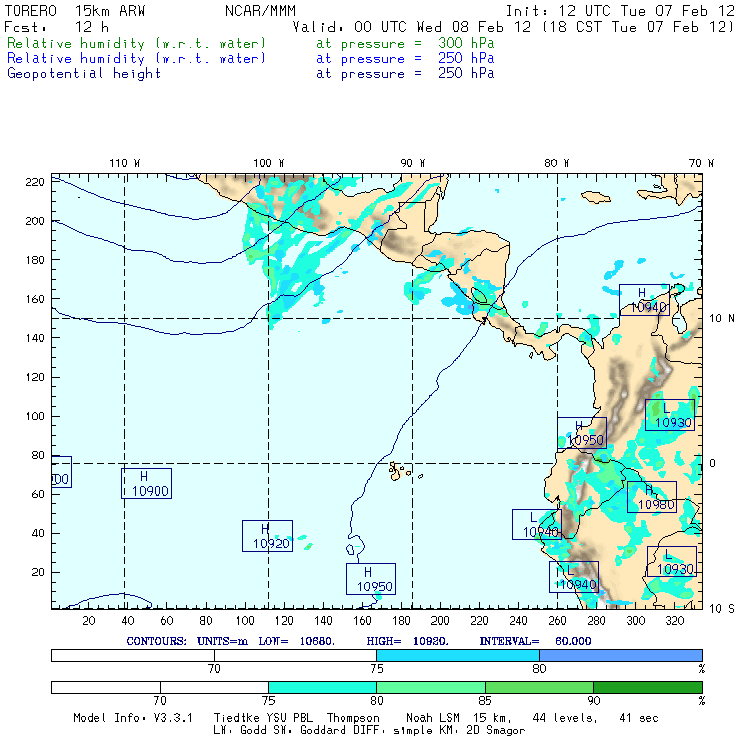Image resolution: width=740 pixels, height=740 pixels.
Task: Click the '10 N' latitude label
Action: [722, 319]
